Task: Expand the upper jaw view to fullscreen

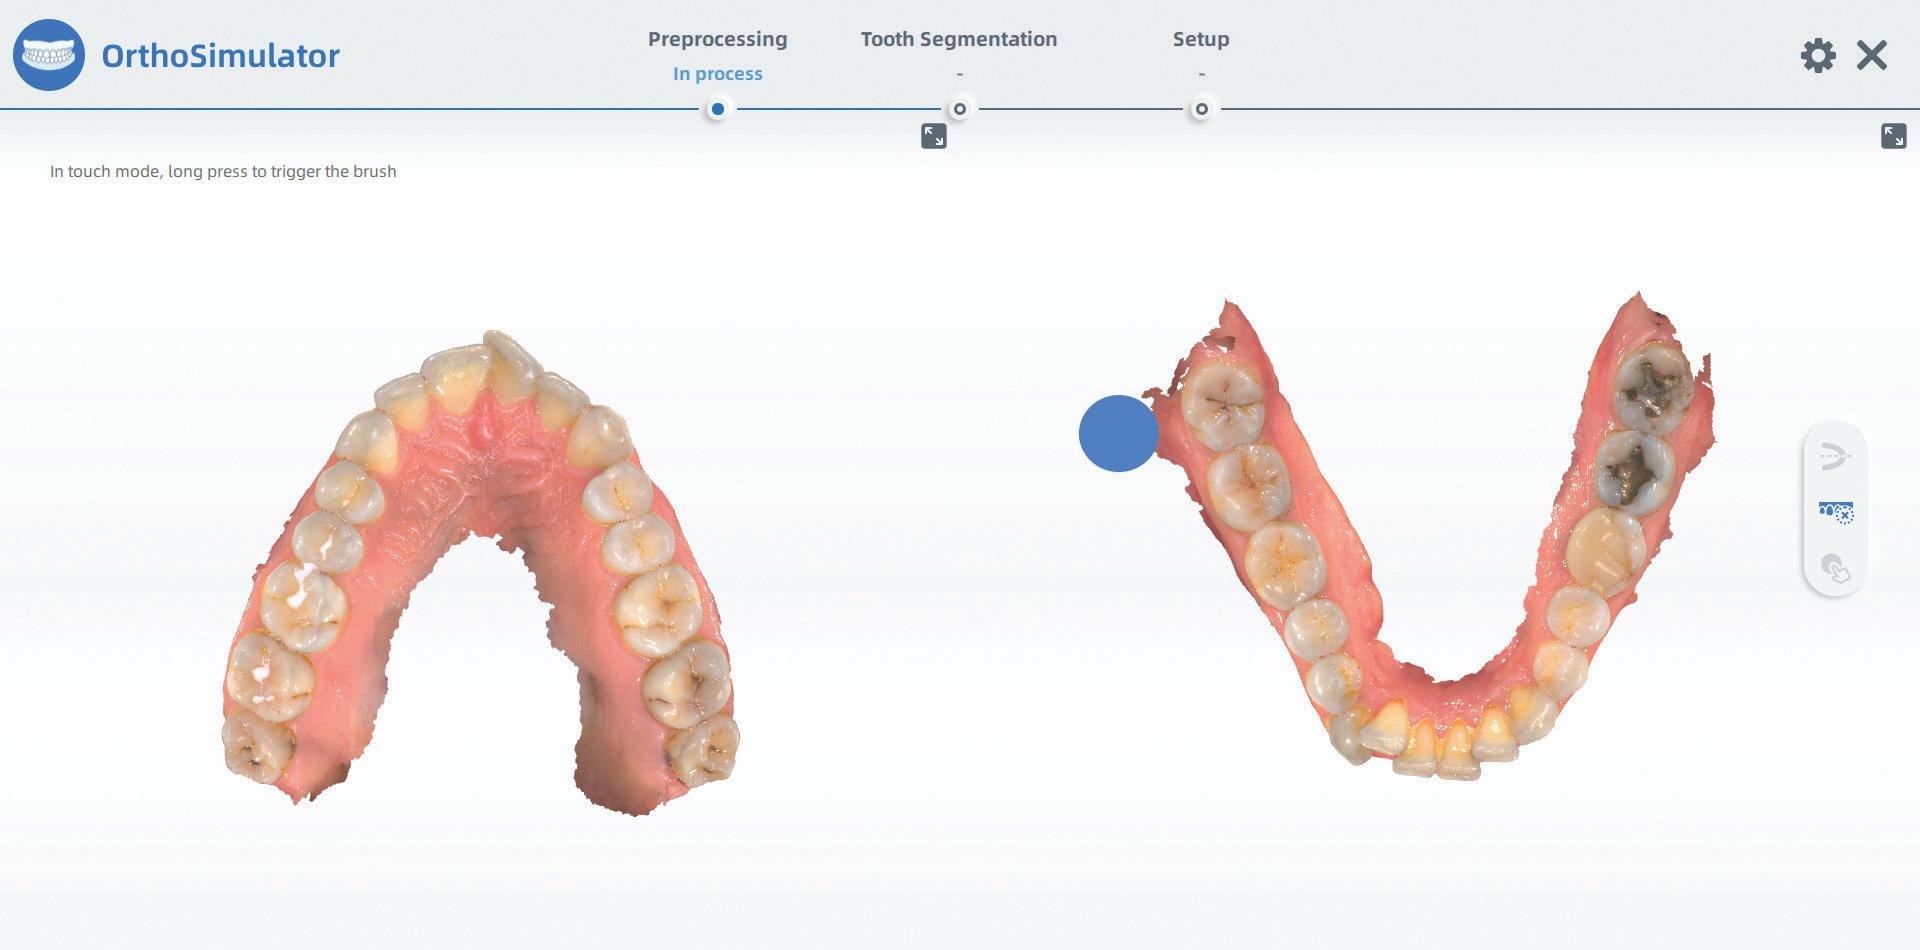Action: (x=933, y=136)
